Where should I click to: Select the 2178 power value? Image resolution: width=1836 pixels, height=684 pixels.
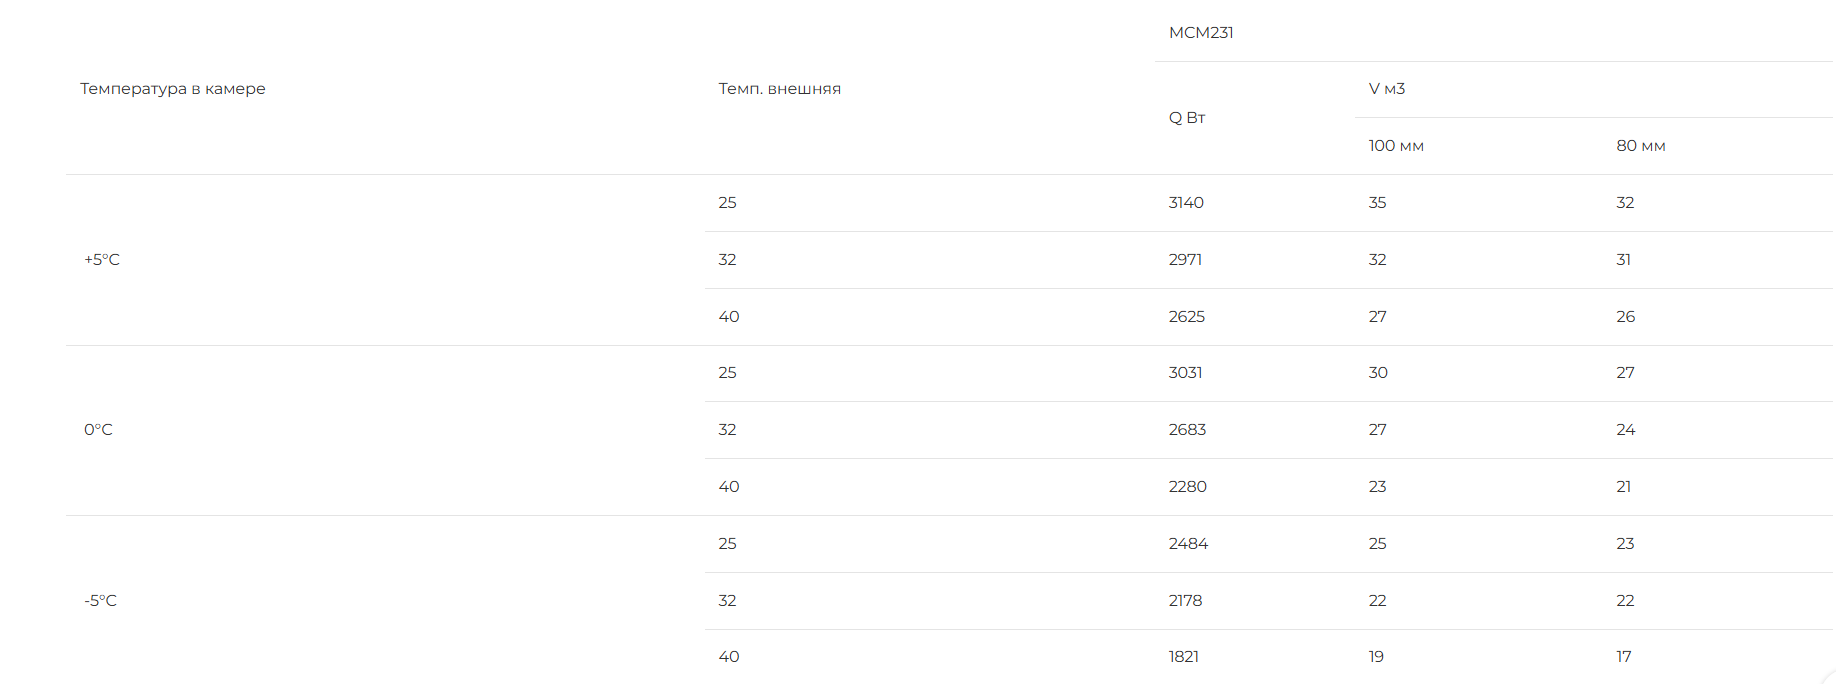[x=1185, y=601]
